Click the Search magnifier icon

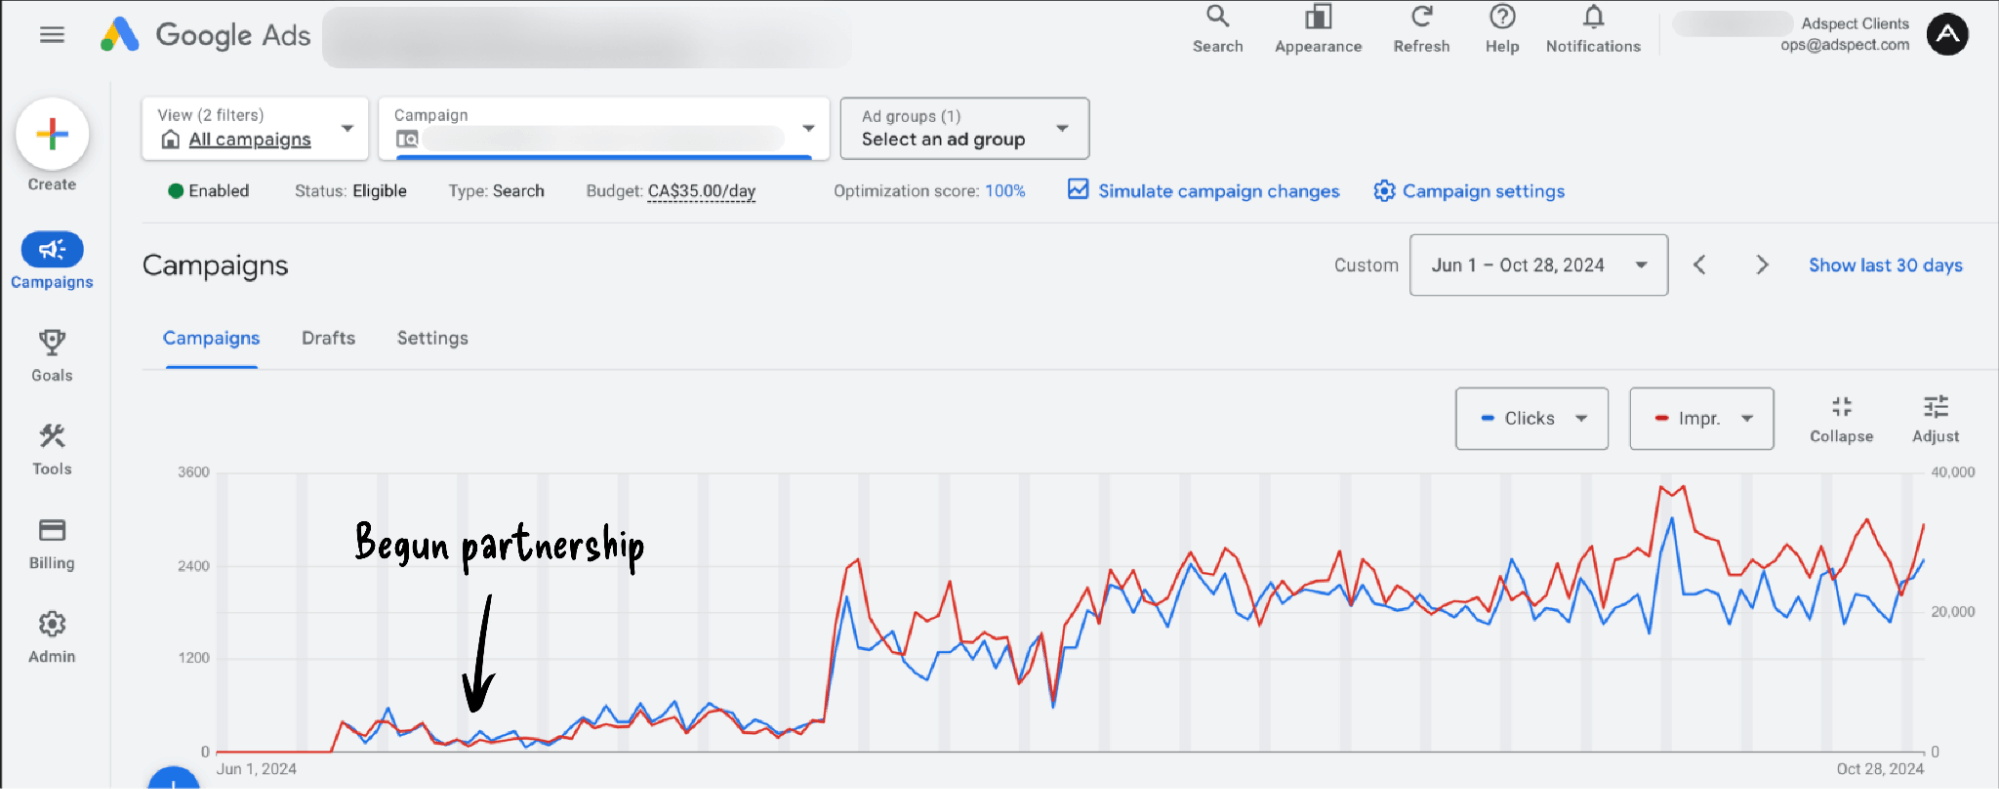1217,18
